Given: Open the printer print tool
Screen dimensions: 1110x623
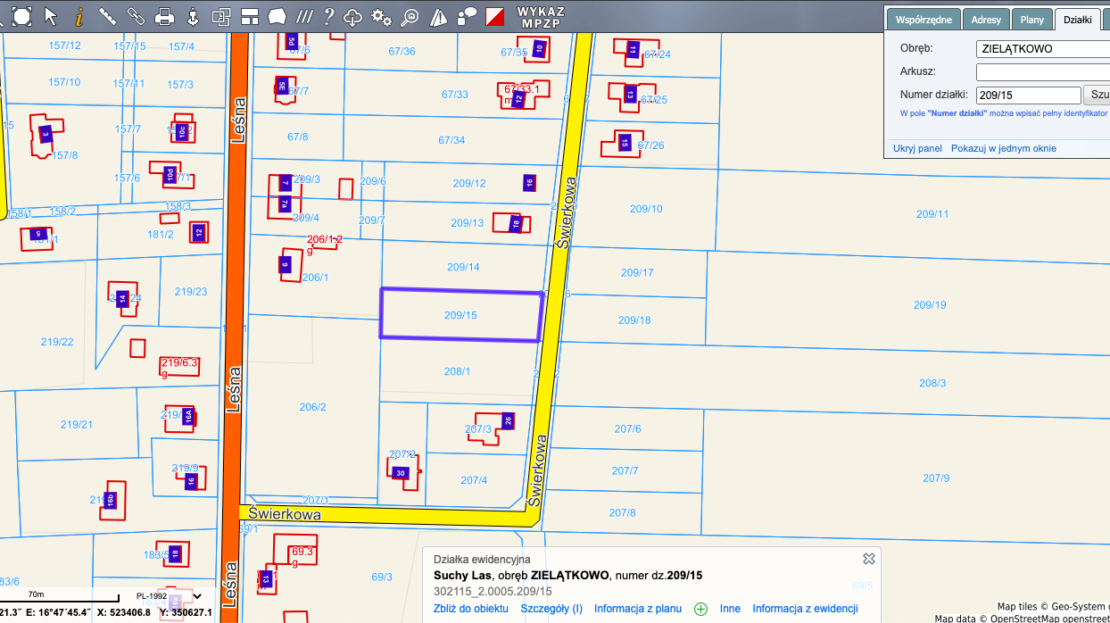Looking at the screenshot, I should point(165,16).
